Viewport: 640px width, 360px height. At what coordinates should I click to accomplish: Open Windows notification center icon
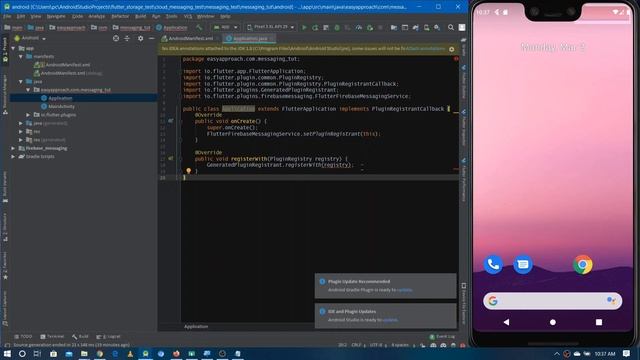point(626,353)
